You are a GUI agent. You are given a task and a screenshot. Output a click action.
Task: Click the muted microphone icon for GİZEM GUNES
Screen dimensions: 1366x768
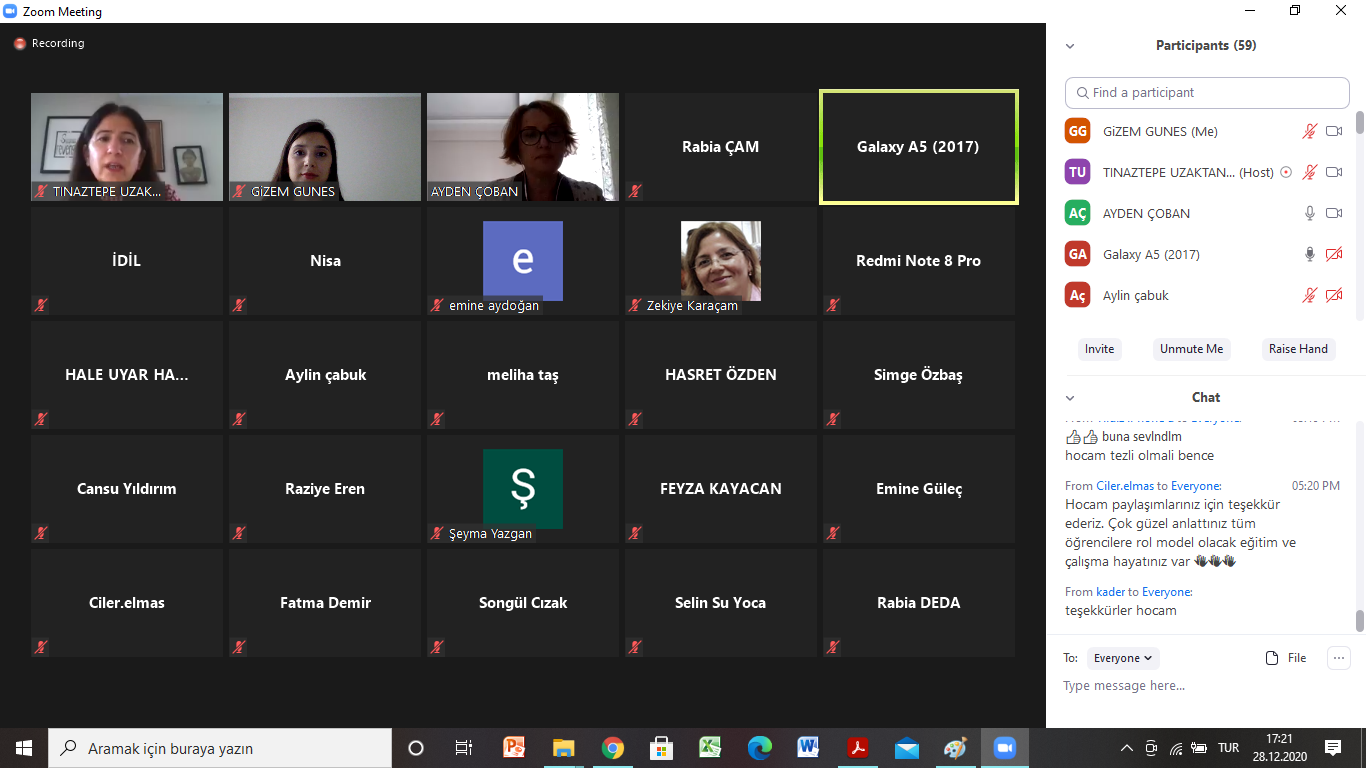tap(1309, 131)
